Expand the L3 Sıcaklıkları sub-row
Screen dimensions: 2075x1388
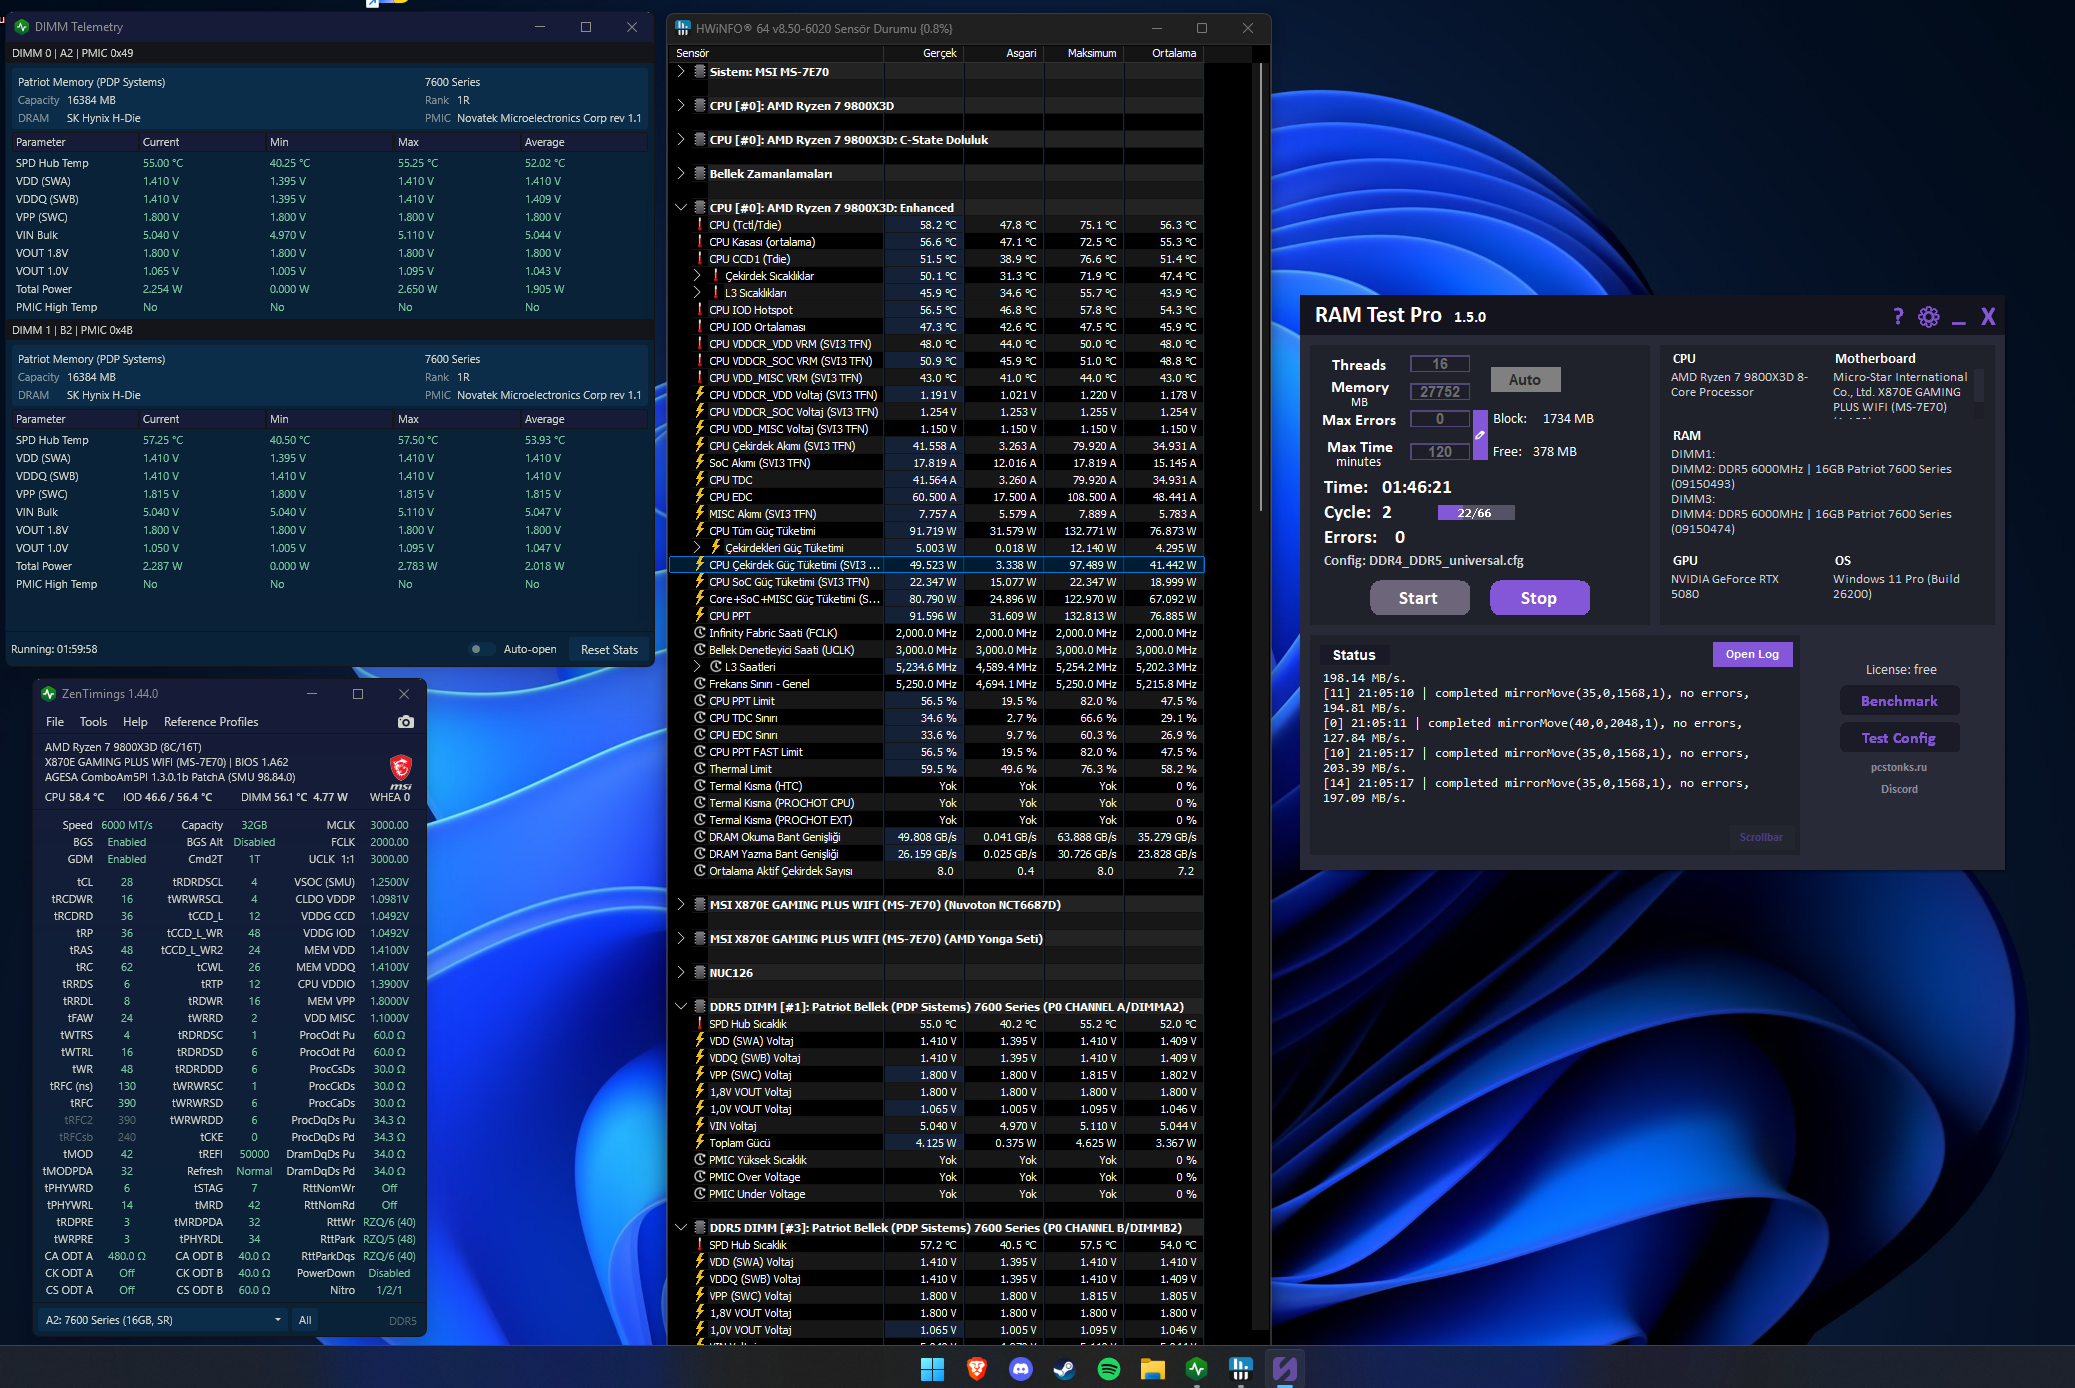point(697,293)
